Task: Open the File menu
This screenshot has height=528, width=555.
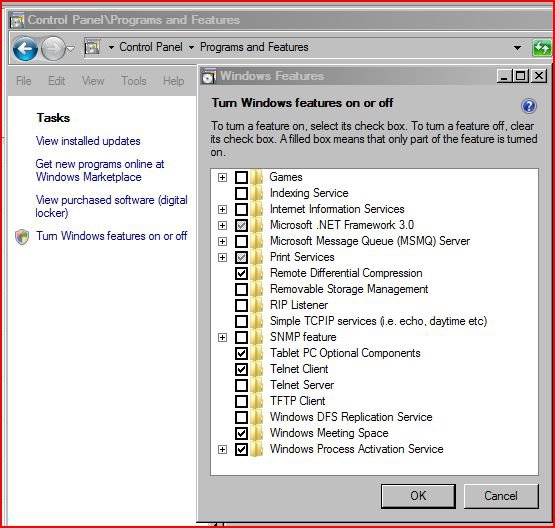Action: click(x=24, y=81)
